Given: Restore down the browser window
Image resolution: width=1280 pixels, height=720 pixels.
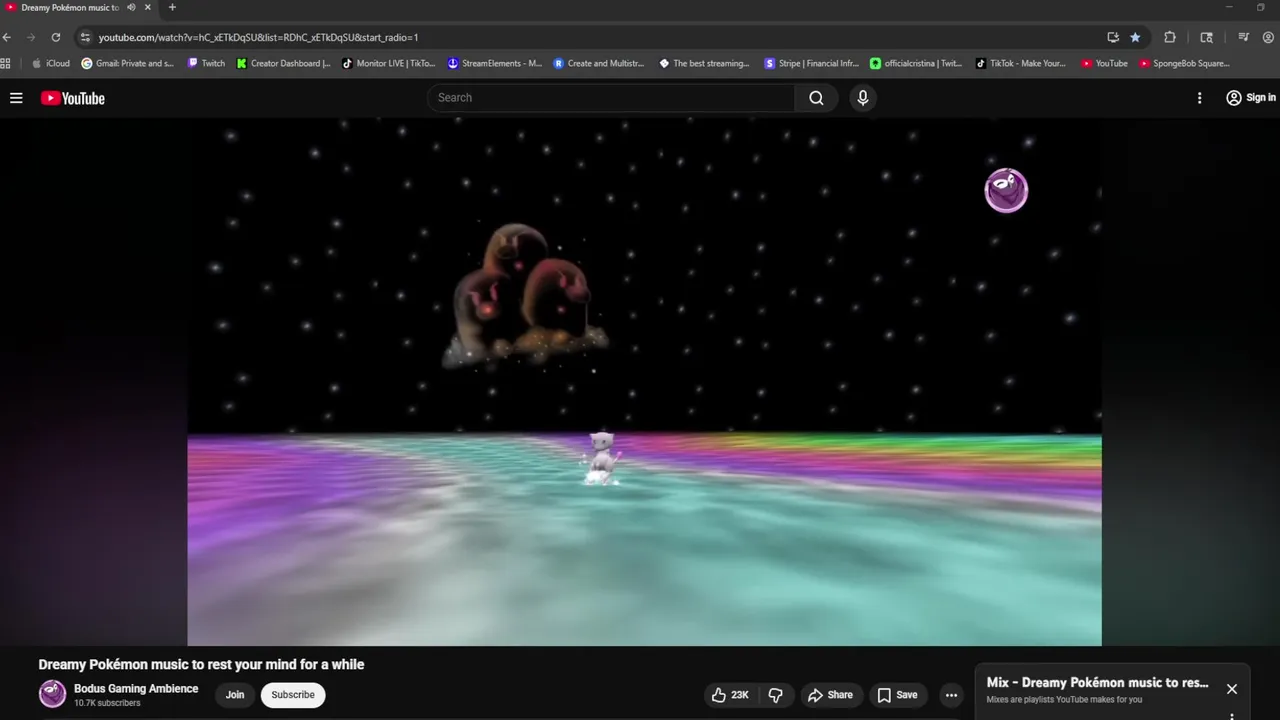Looking at the screenshot, I should click(1260, 7).
